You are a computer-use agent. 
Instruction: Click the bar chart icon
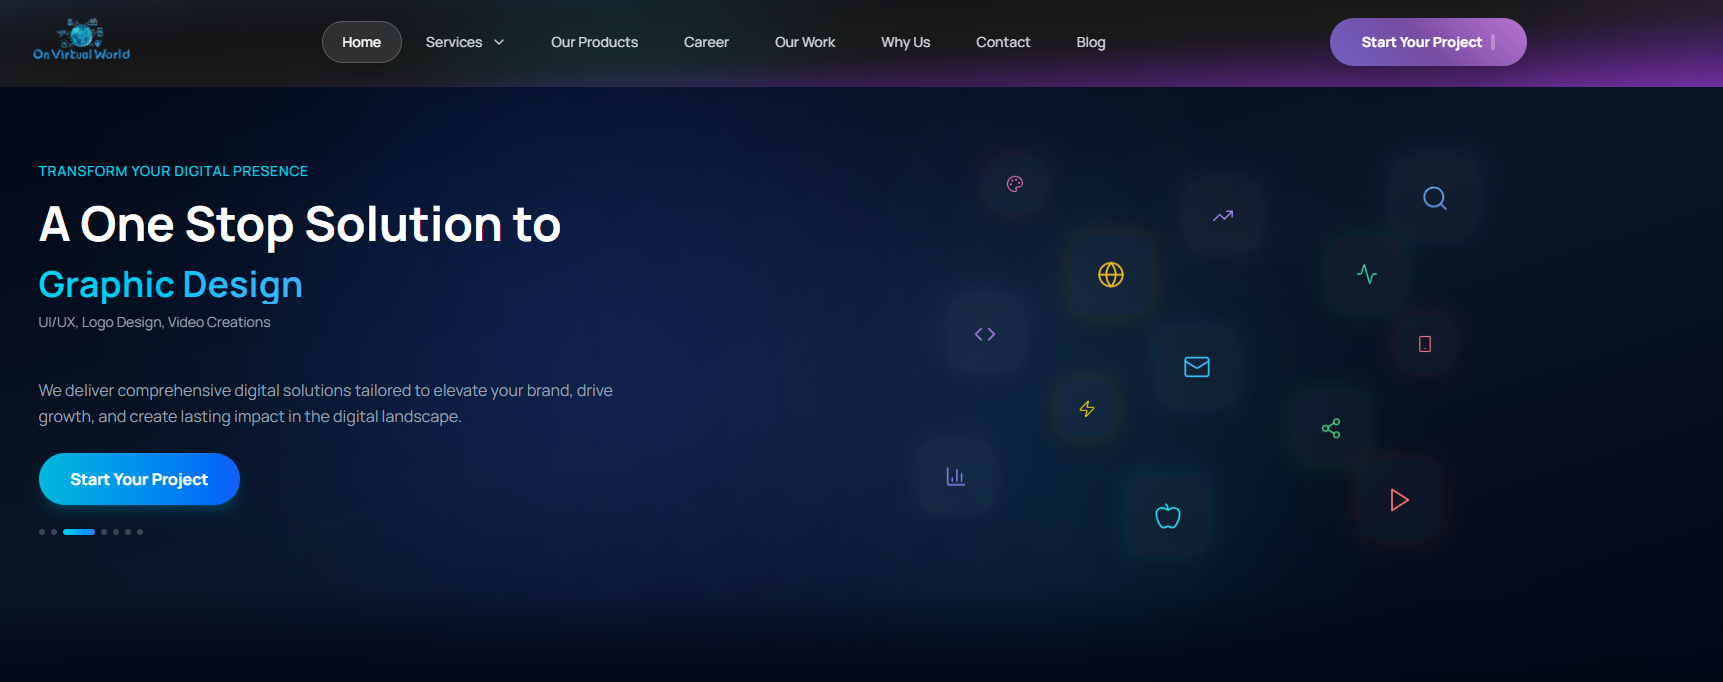956,476
